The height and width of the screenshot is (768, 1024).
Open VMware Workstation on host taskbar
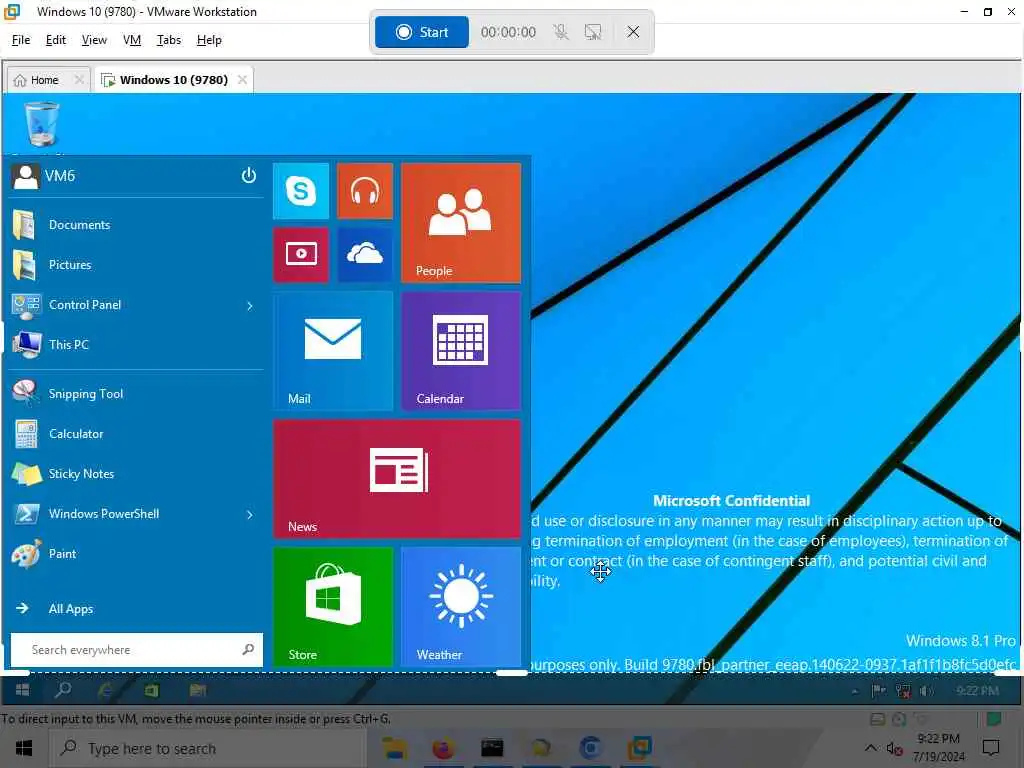pyautogui.click(x=639, y=748)
